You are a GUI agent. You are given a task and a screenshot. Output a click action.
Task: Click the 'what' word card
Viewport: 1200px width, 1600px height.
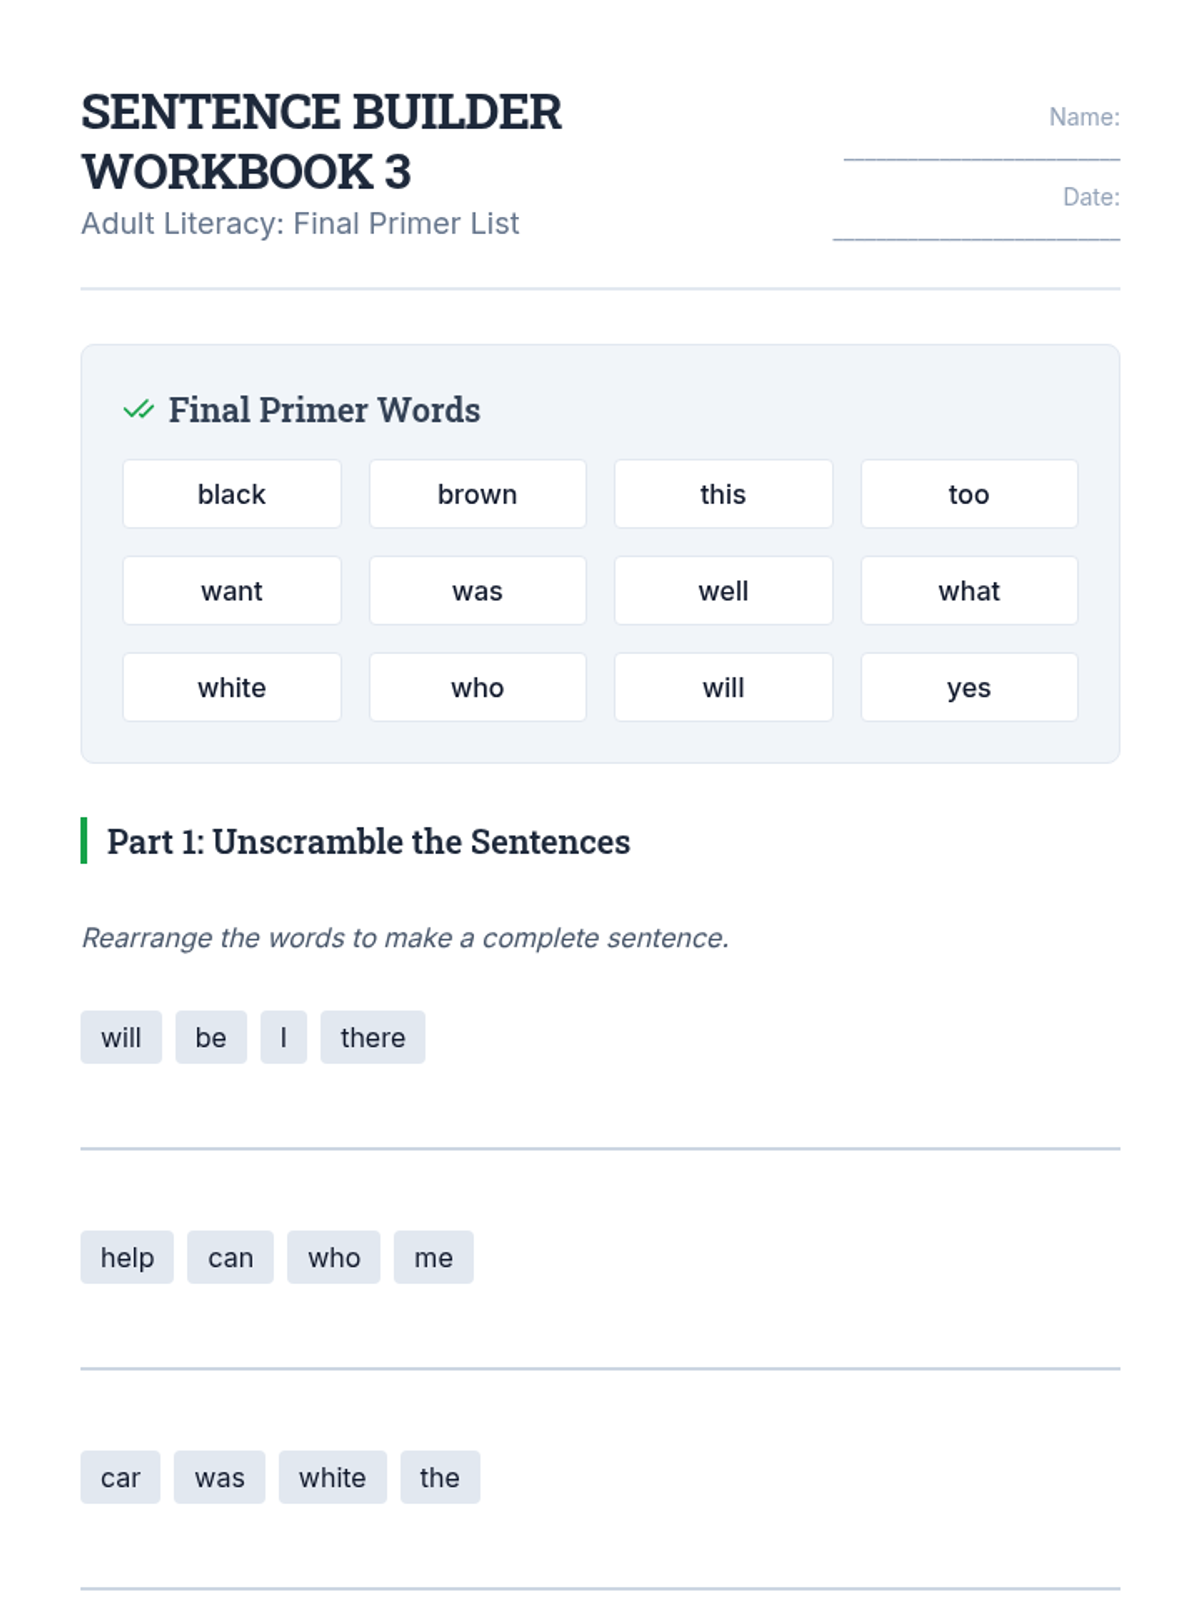tap(969, 591)
